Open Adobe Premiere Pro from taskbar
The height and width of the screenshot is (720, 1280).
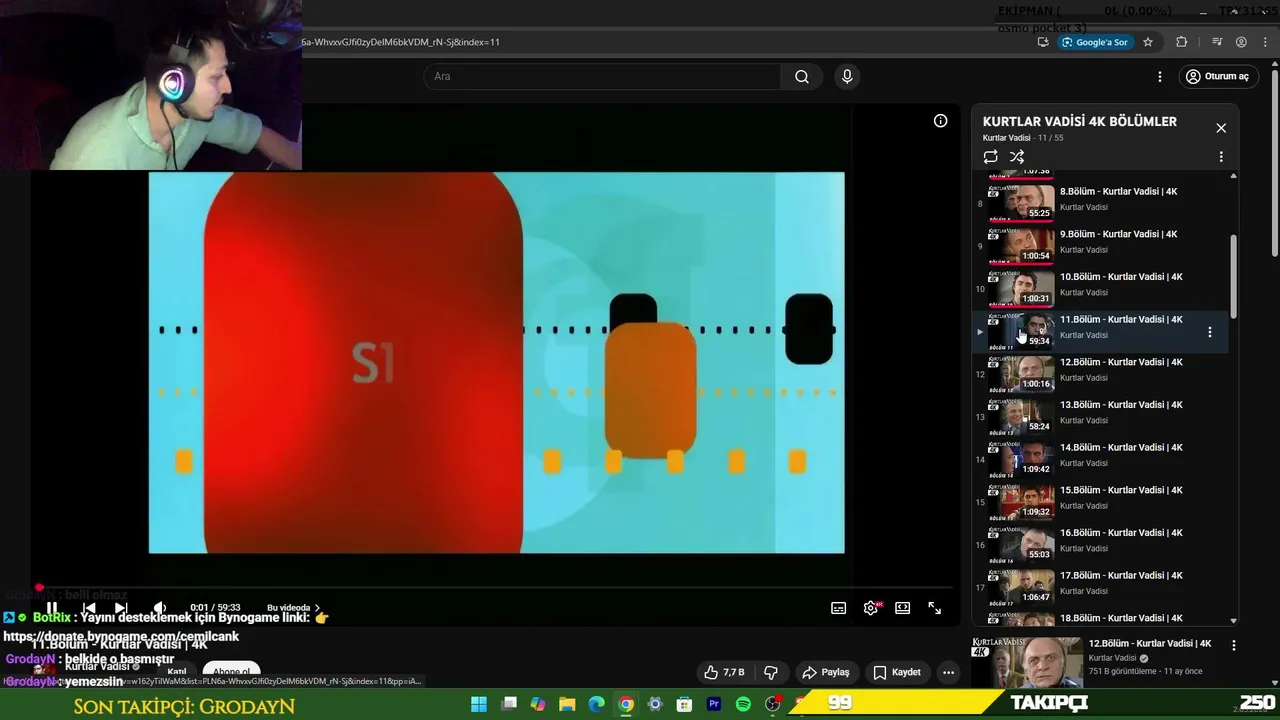(x=714, y=704)
